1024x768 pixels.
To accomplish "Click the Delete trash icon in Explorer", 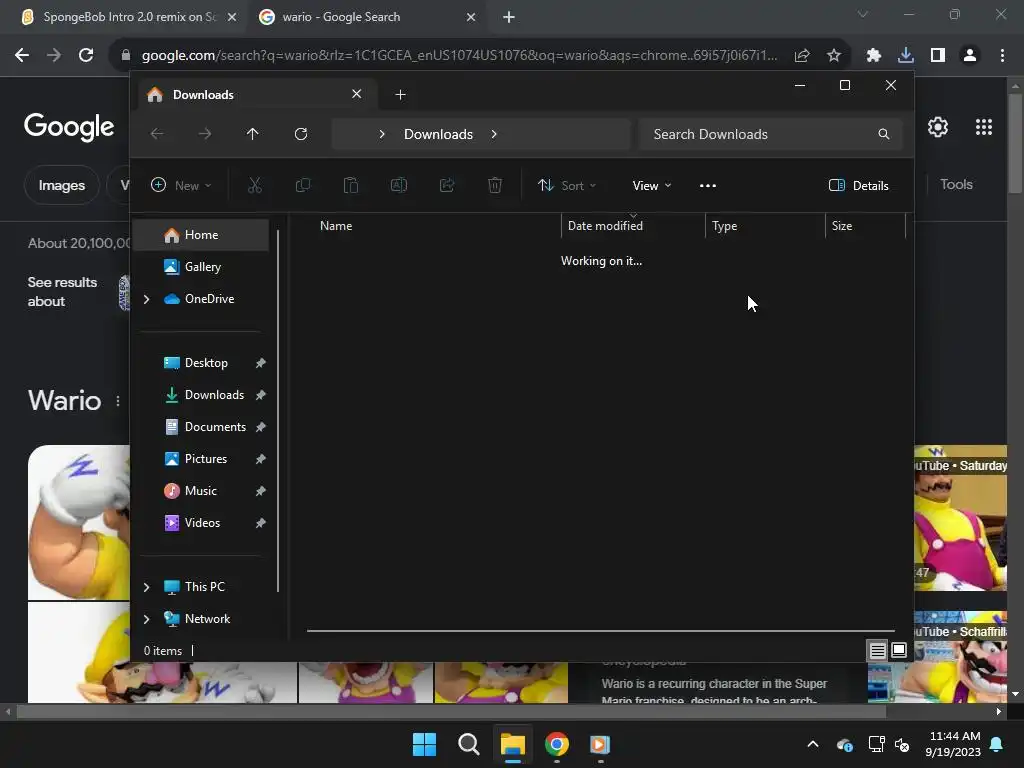I will pyautogui.click(x=495, y=185).
